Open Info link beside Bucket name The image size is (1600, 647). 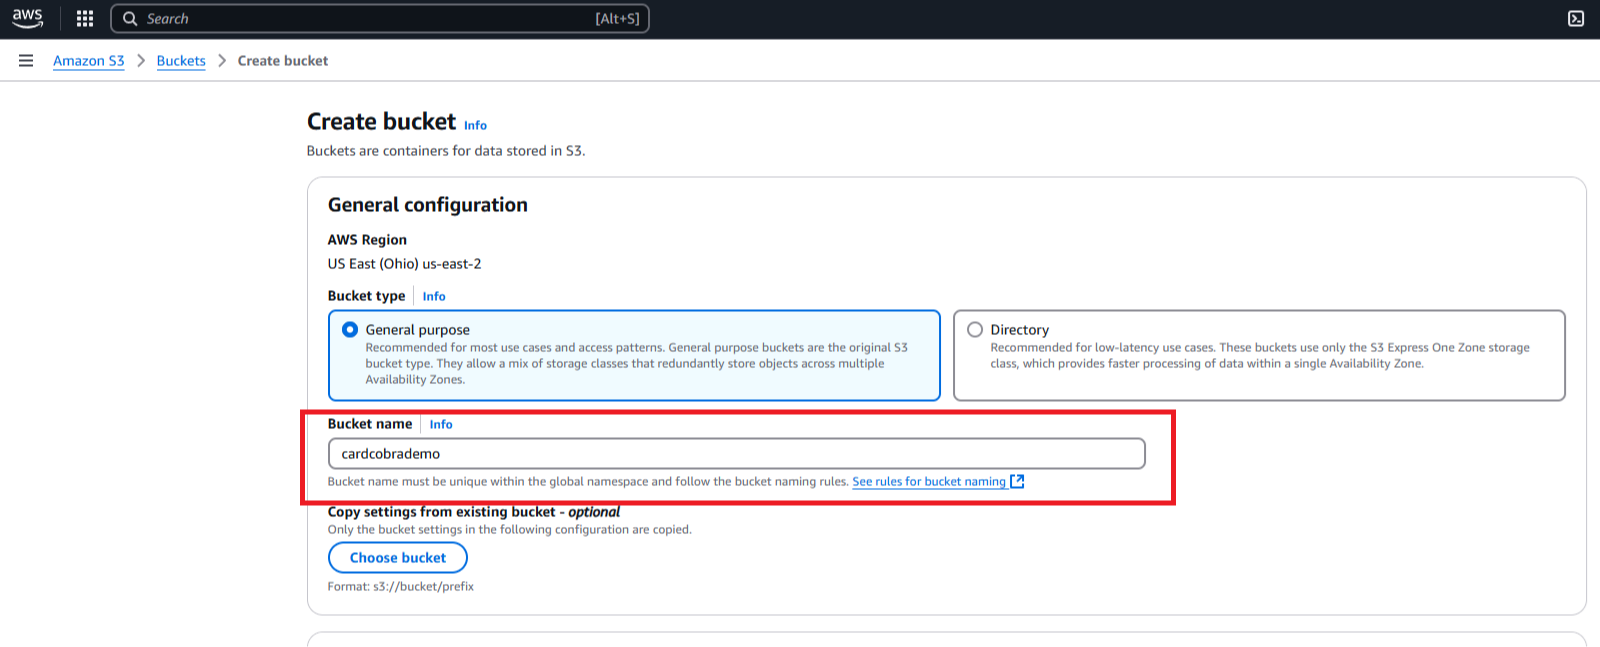441,424
